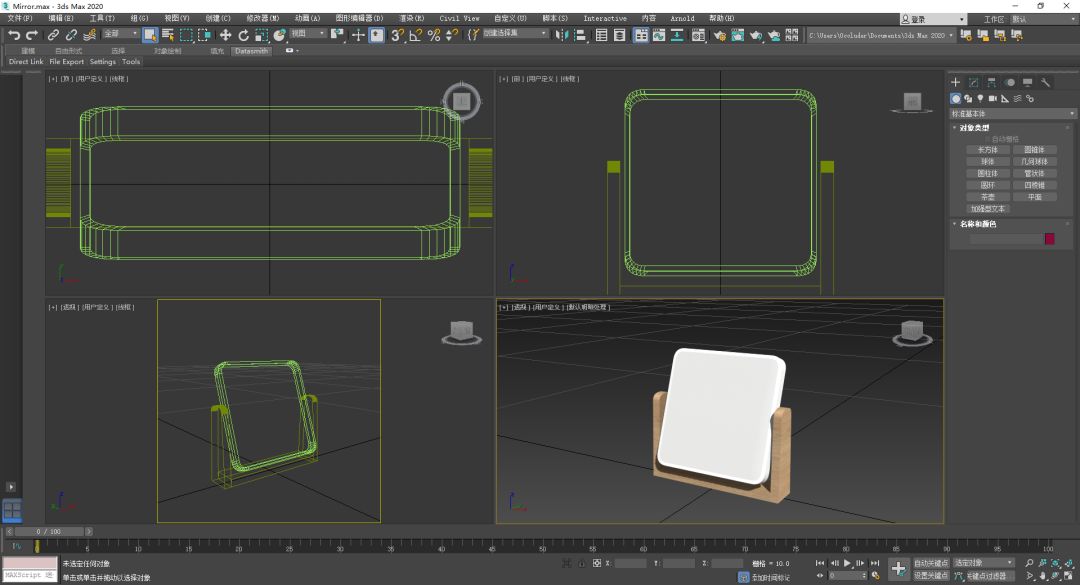Toggle the 自动关键点 auto key button

coord(930,563)
